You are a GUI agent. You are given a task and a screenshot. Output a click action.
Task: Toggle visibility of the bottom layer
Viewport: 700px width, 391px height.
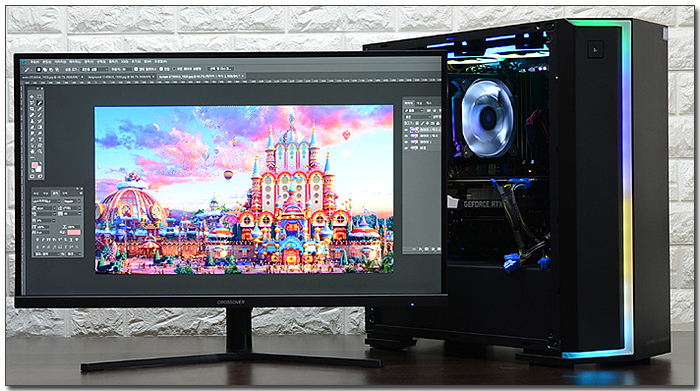[x=406, y=148]
